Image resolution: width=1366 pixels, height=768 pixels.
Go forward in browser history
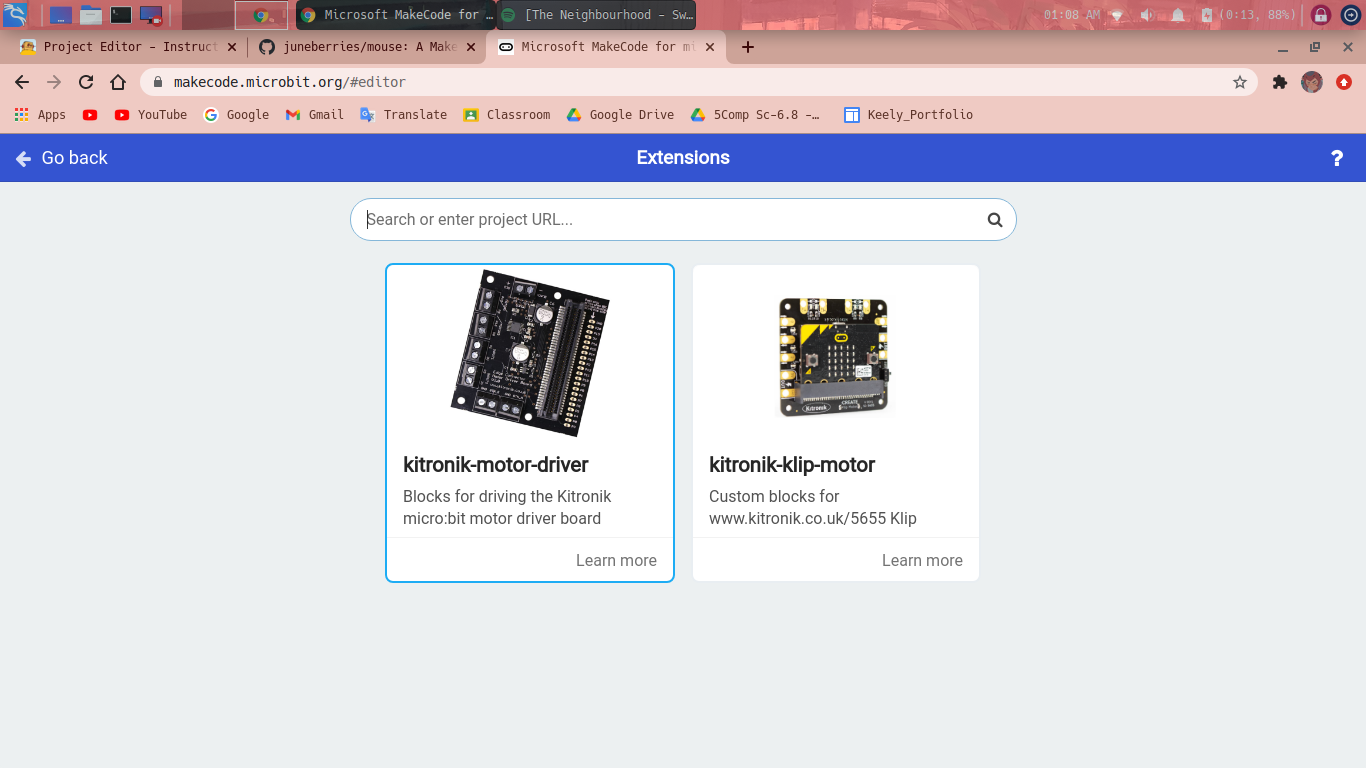54,82
